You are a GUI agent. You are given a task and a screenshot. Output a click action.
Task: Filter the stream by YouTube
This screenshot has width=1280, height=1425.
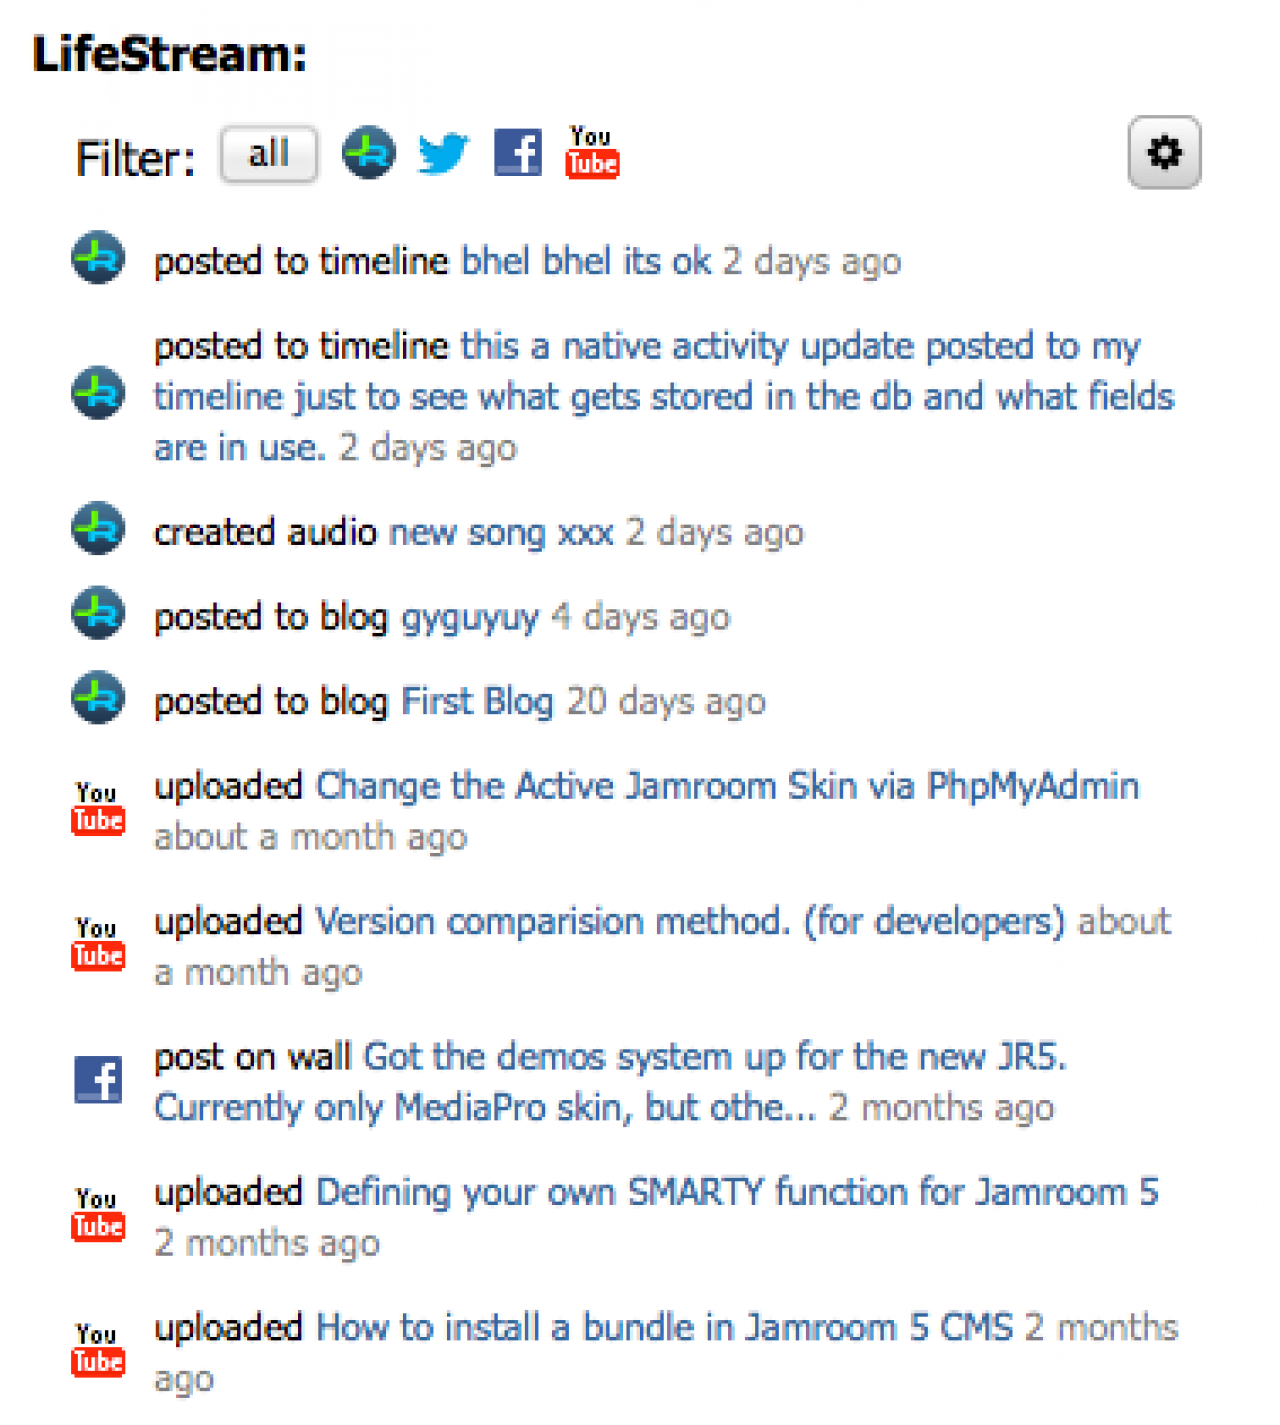tap(592, 152)
